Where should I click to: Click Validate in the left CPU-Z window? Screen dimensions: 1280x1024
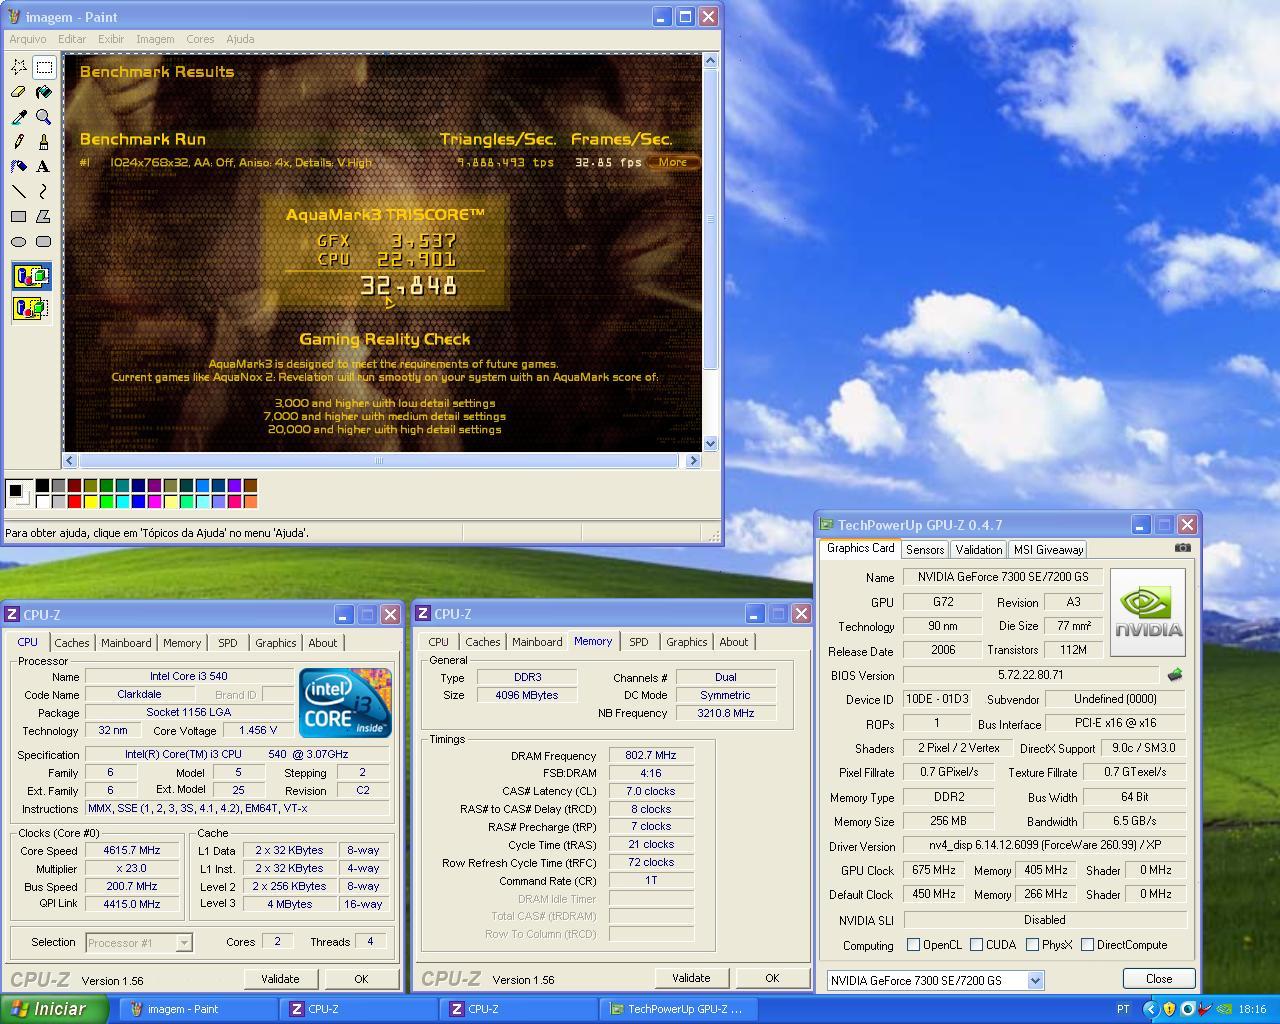pos(280,979)
